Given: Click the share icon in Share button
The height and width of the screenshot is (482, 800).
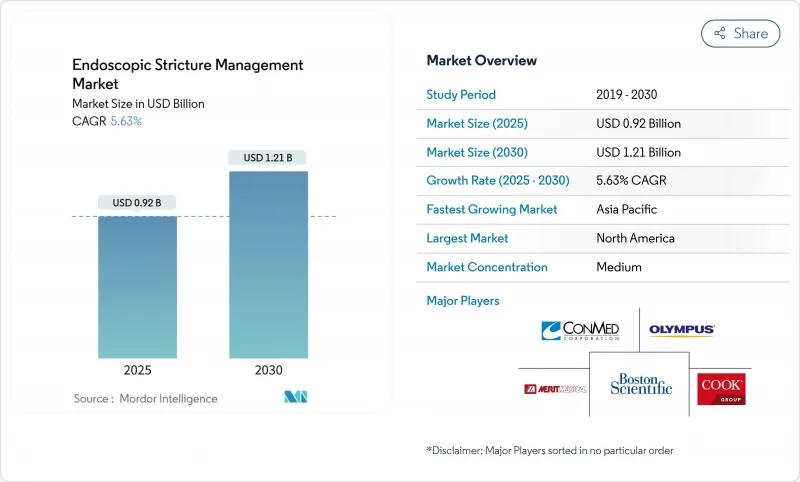Looking at the screenshot, I should tap(719, 33).
